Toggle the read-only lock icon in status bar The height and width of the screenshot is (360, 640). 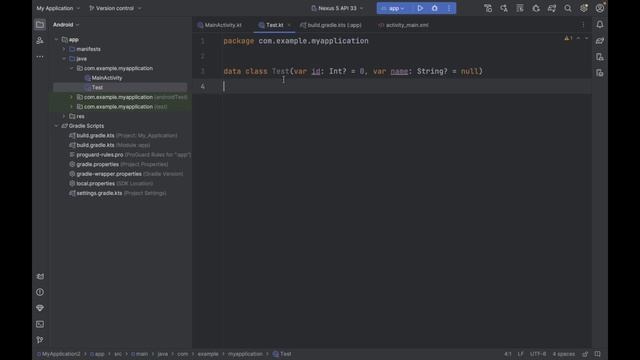pos(585,354)
